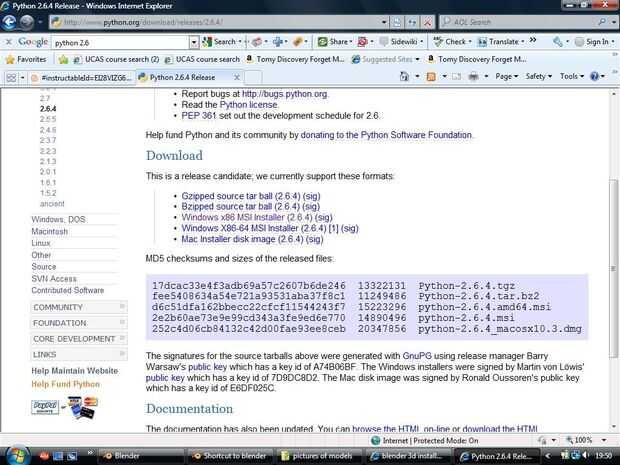The width and height of the screenshot is (620, 465).
Task: Expand the Google search field dropdown
Action: pos(194,42)
